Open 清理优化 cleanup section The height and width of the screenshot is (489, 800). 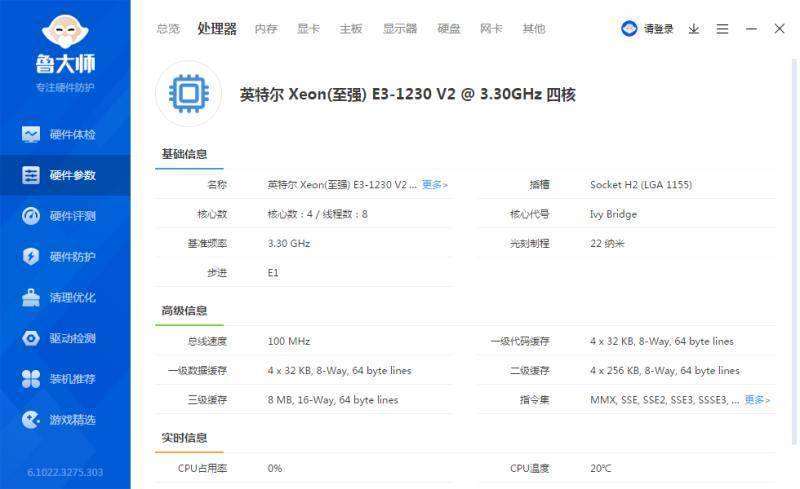pos(65,298)
